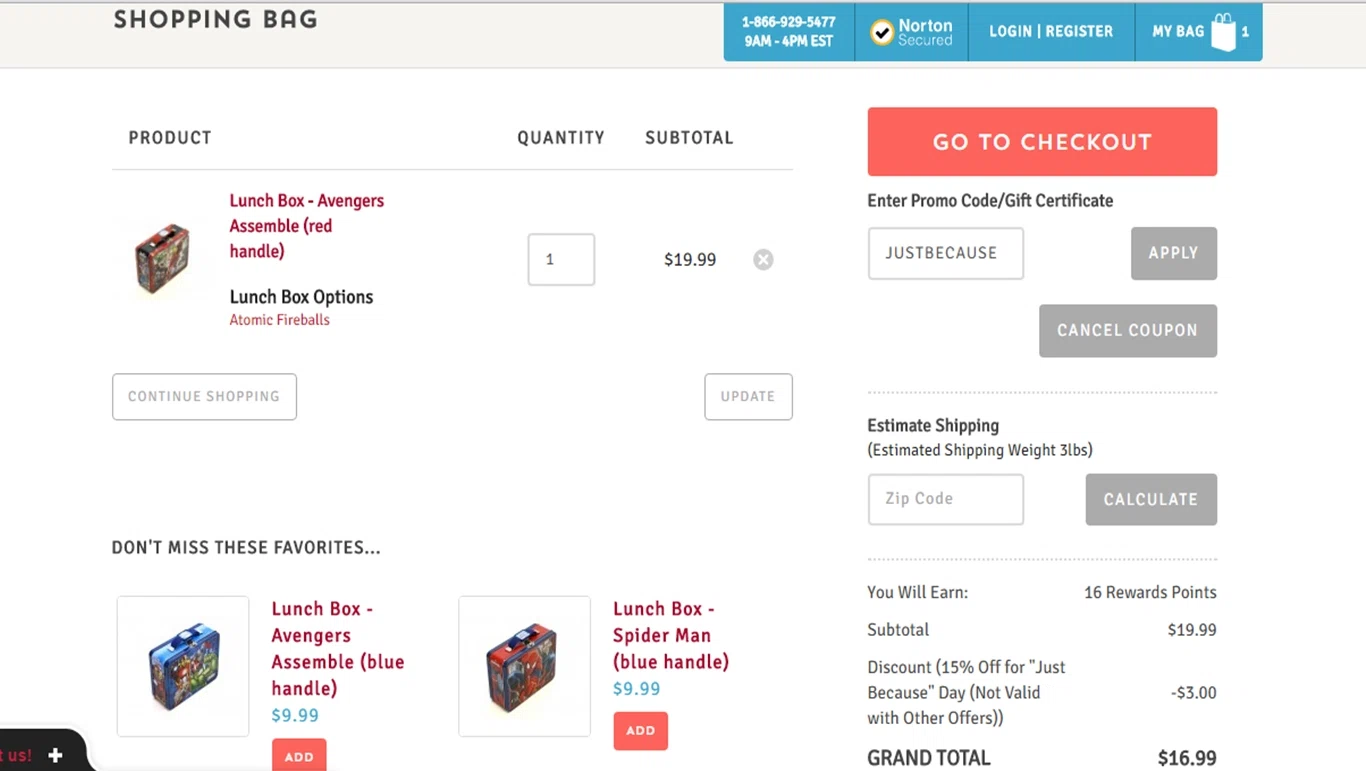Add Spider Man lunch box to bag
This screenshot has height=771, width=1366.
[640, 731]
